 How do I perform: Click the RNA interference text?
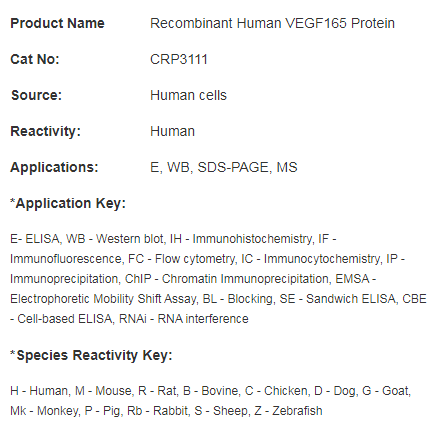click(x=203, y=319)
